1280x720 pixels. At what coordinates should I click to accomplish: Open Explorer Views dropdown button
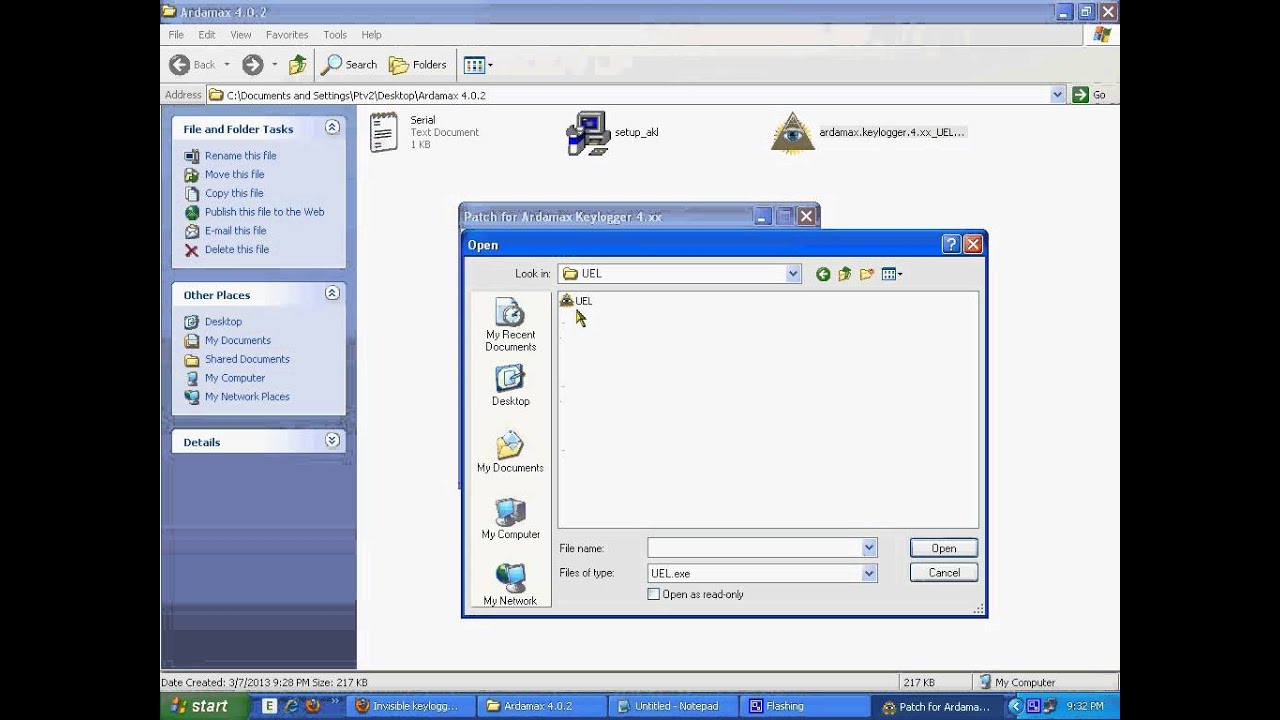click(x=478, y=65)
